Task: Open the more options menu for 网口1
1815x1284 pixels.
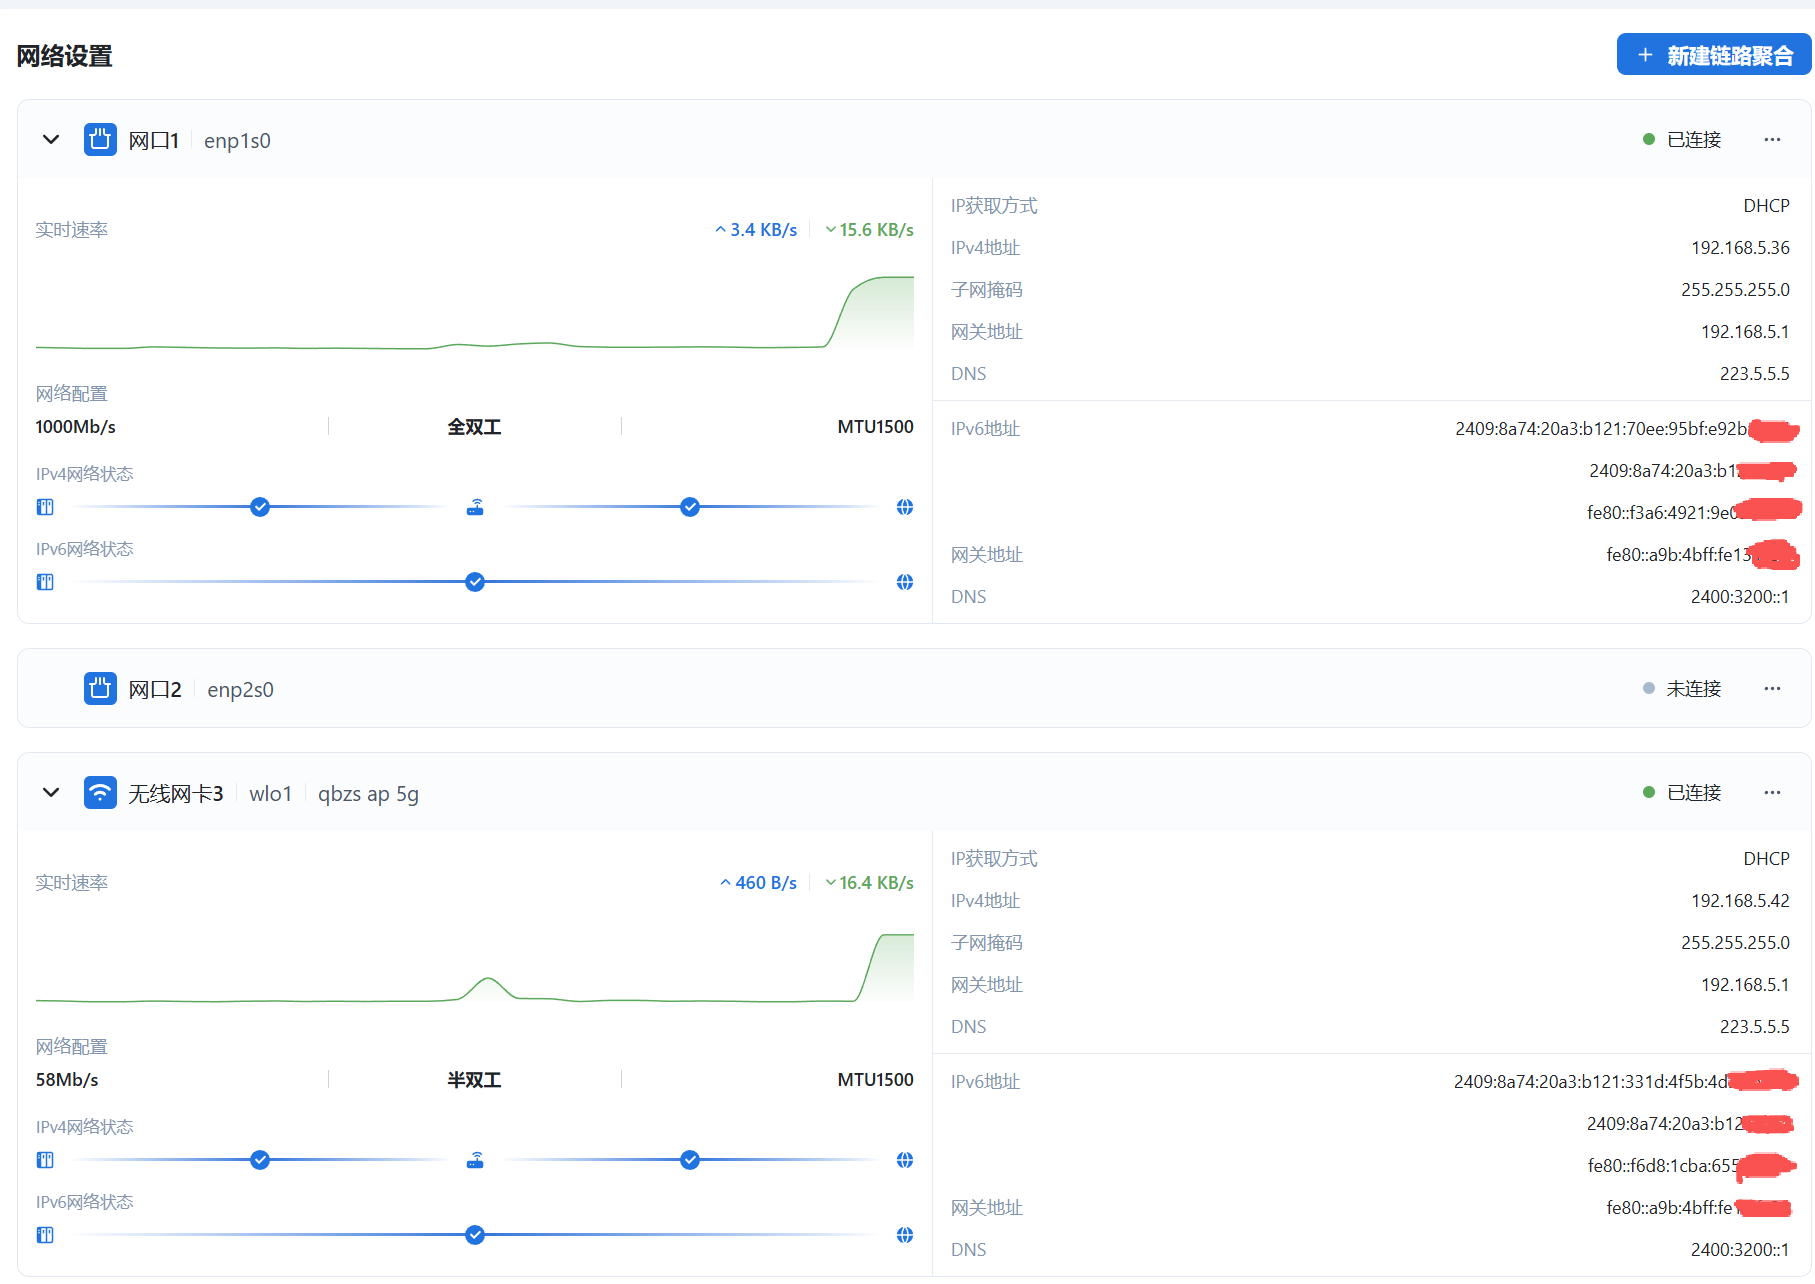Action: pyautogui.click(x=1772, y=140)
